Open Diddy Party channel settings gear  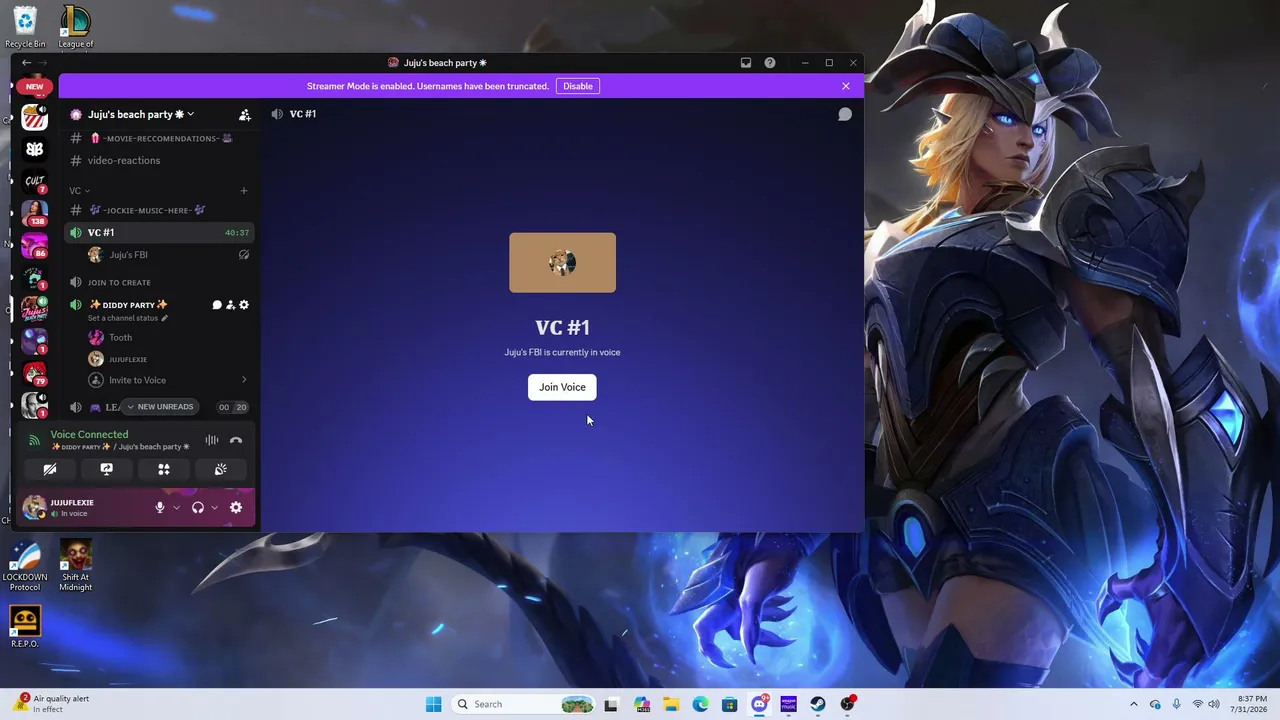coord(244,305)
